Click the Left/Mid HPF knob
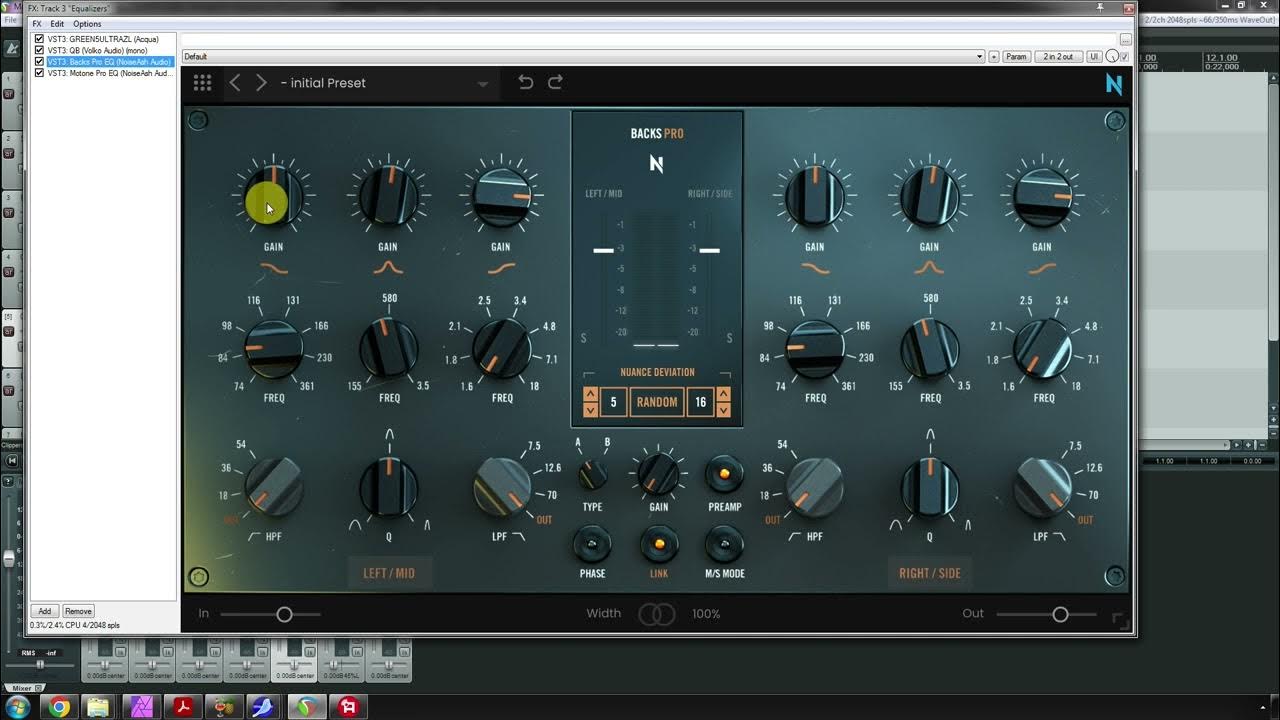The width and height of the screenshot is (1280, 720). click(274, 488)
